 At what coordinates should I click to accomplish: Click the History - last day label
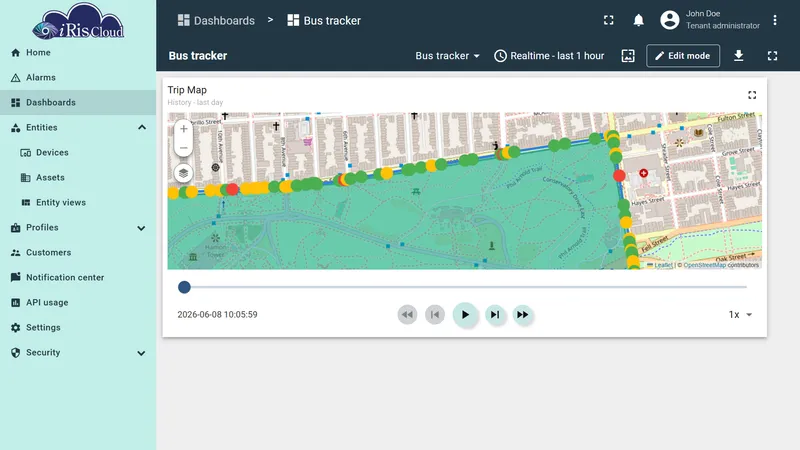[195, 103]
